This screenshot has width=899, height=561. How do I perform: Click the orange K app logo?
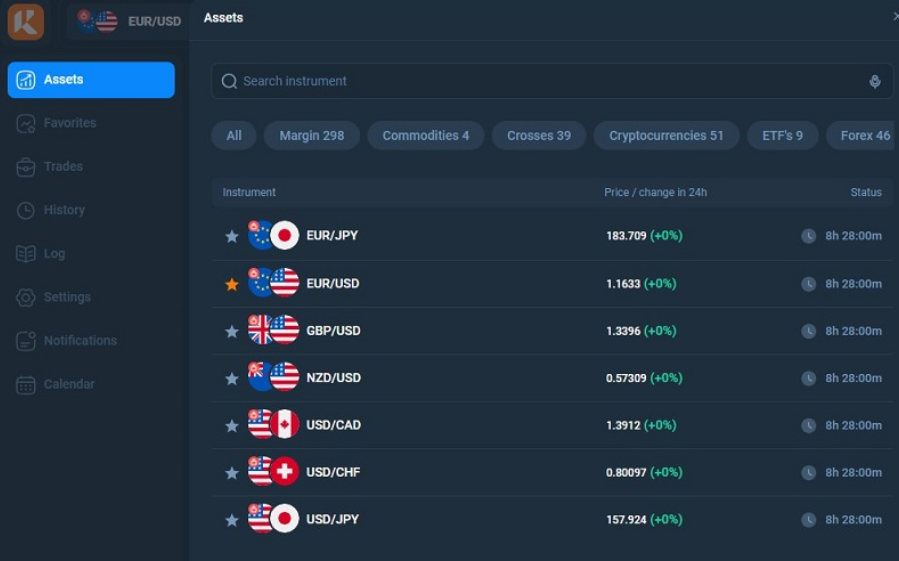tap(26, 22)
